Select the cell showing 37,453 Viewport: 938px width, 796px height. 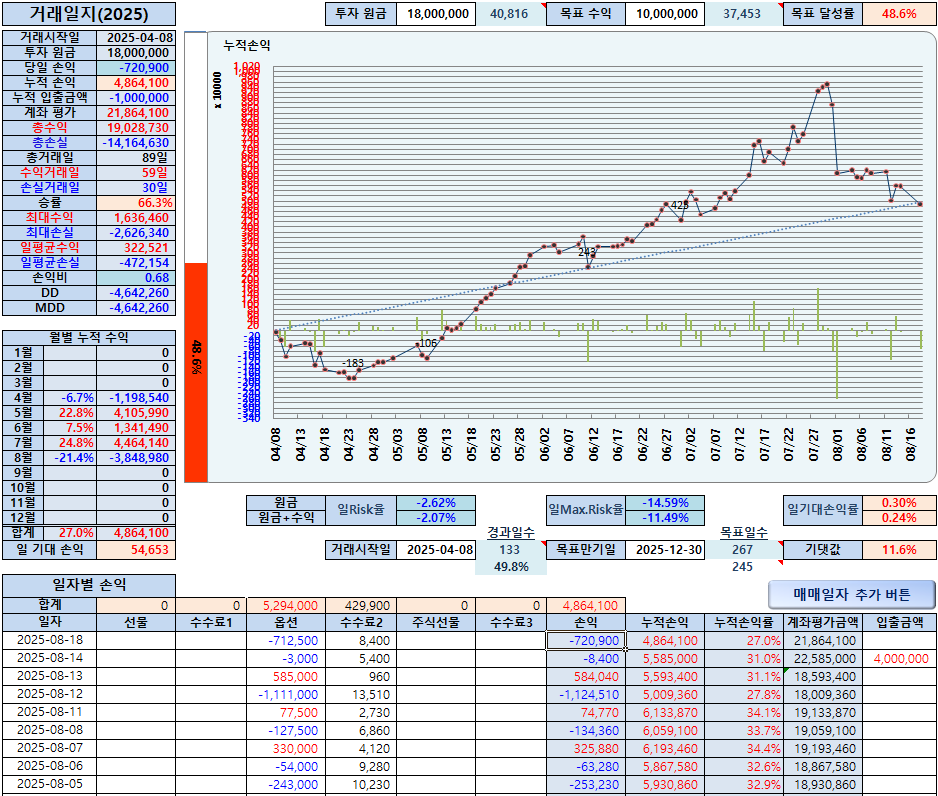[743, 14]
